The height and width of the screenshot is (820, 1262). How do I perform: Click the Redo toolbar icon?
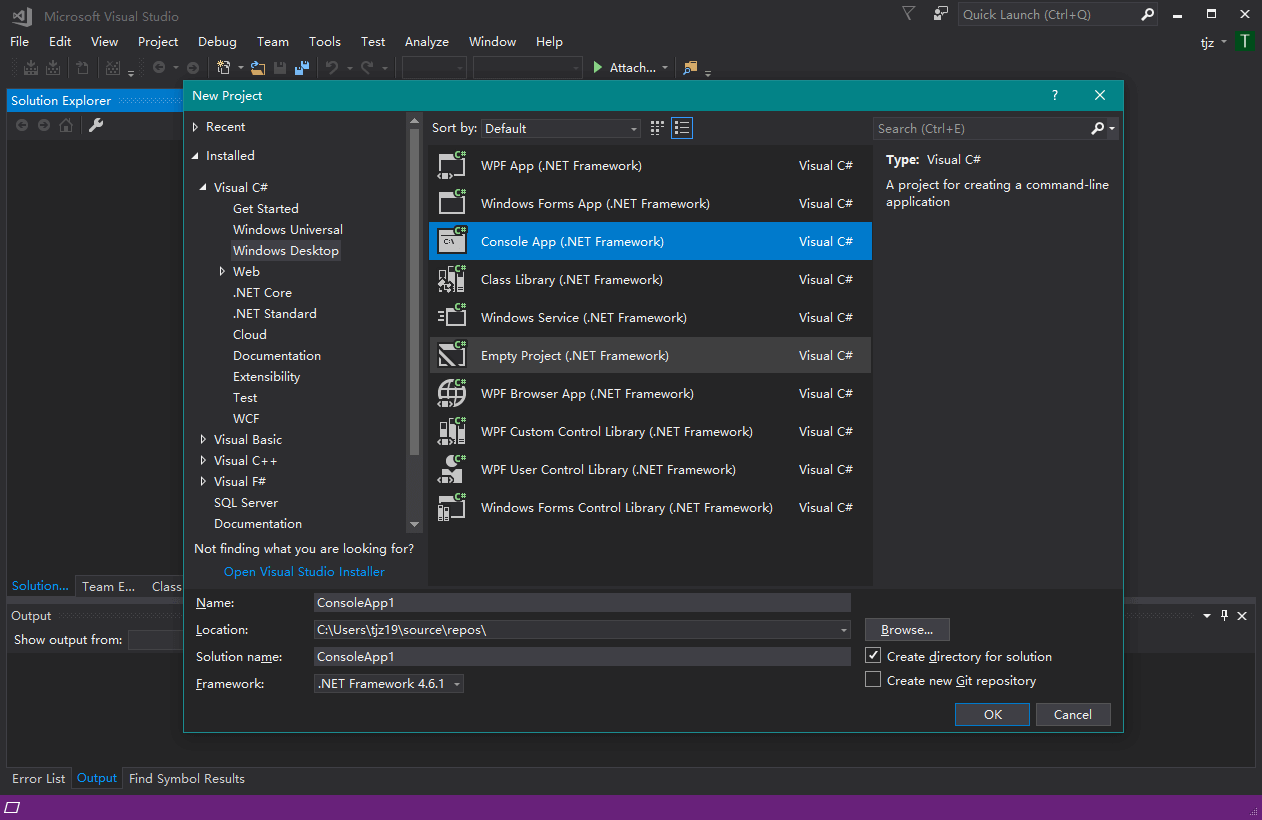click(367, 68)
